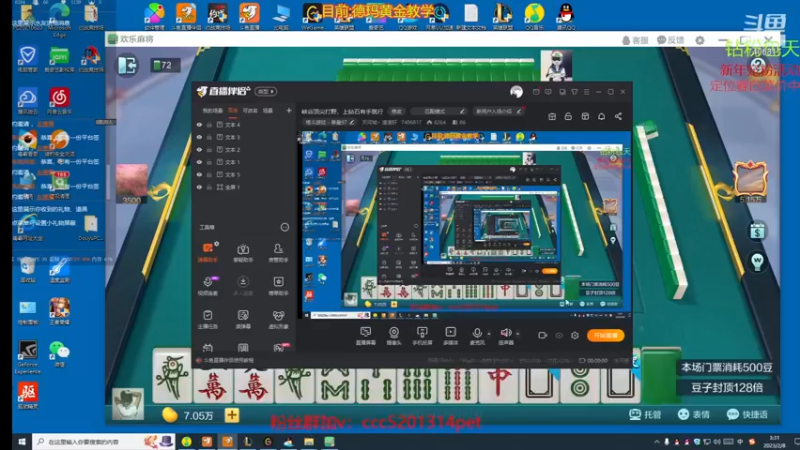This screenshot has height=450, width=800.
Task: Mute the microphone
Action: click(x=477, y=334)
